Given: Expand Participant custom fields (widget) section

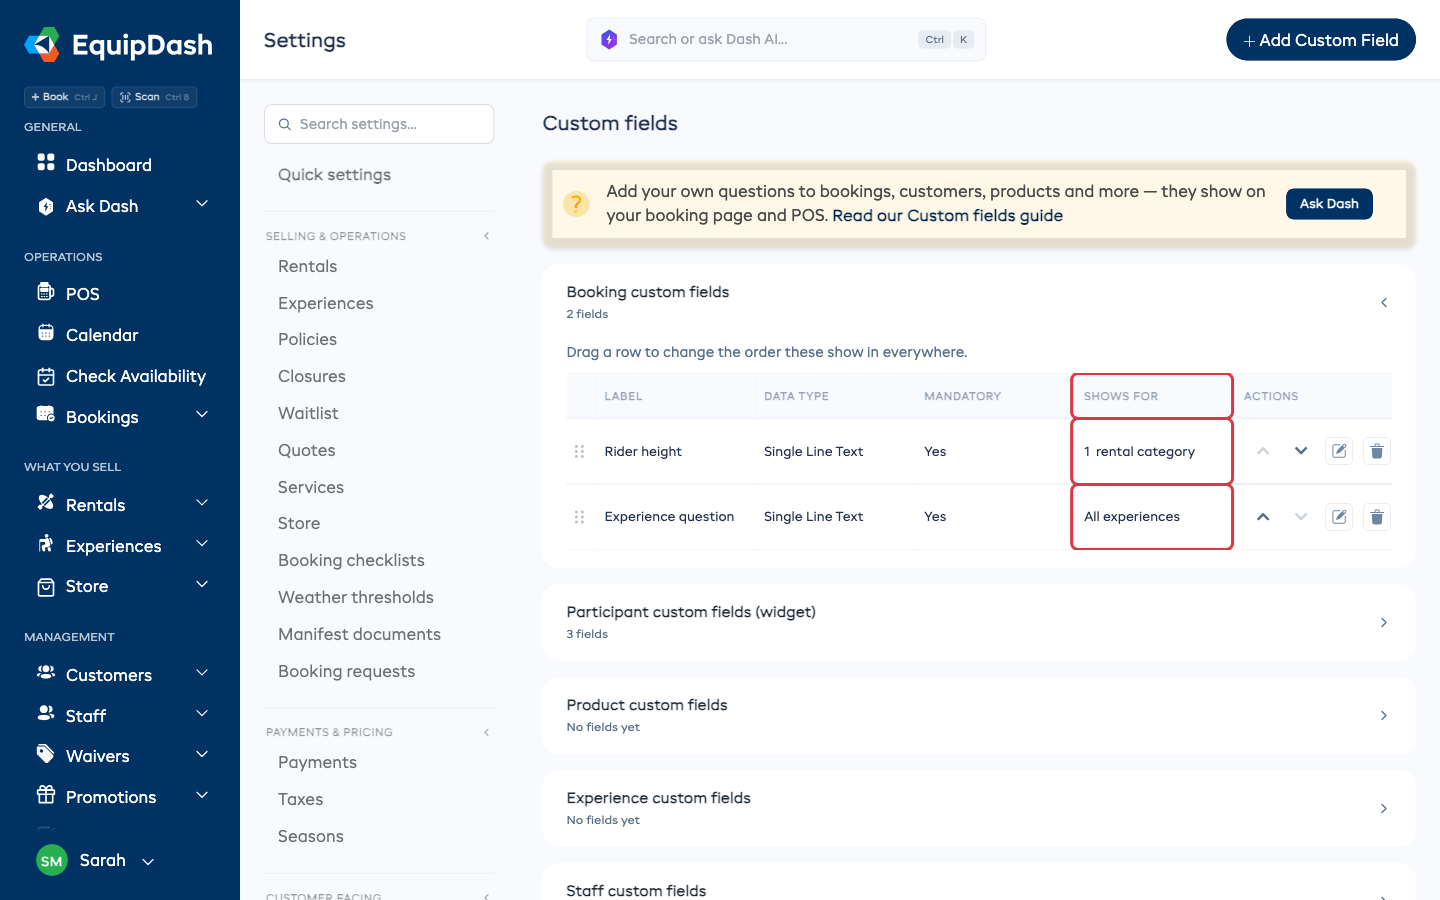Looking at the screenshot, I should [1384, 622].
